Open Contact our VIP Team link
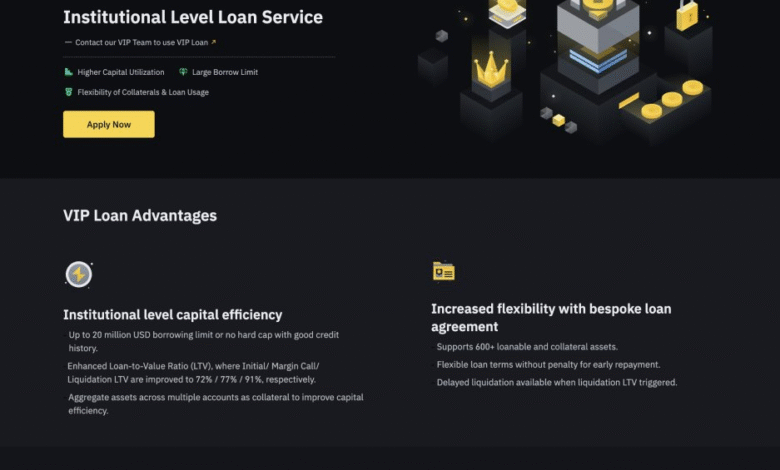This screenshot has width=780, height=470. [x=141, y=43]
